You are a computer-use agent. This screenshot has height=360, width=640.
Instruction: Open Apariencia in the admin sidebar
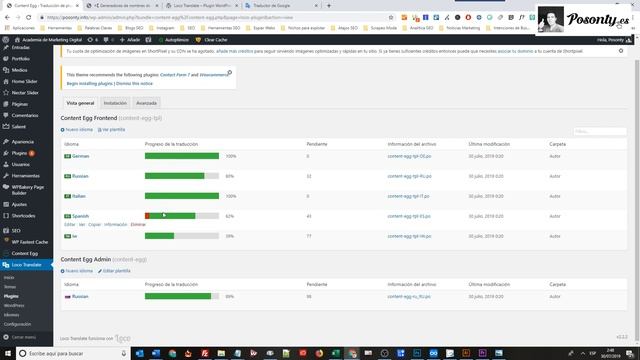click(22, 142)
